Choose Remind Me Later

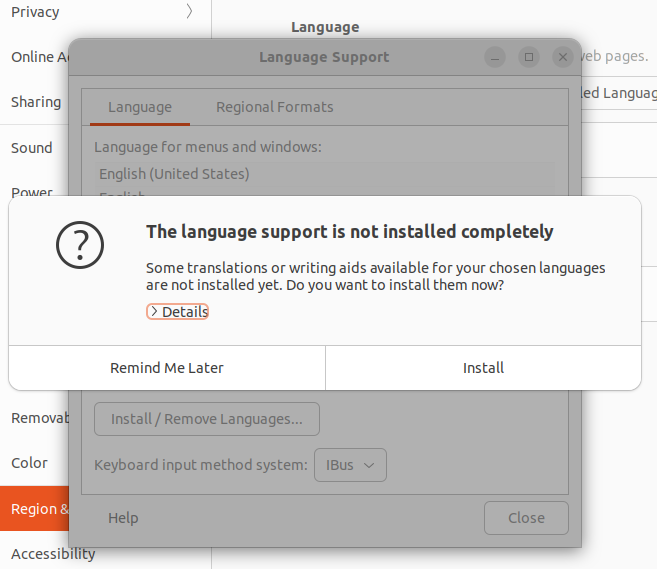coord(167,368)
